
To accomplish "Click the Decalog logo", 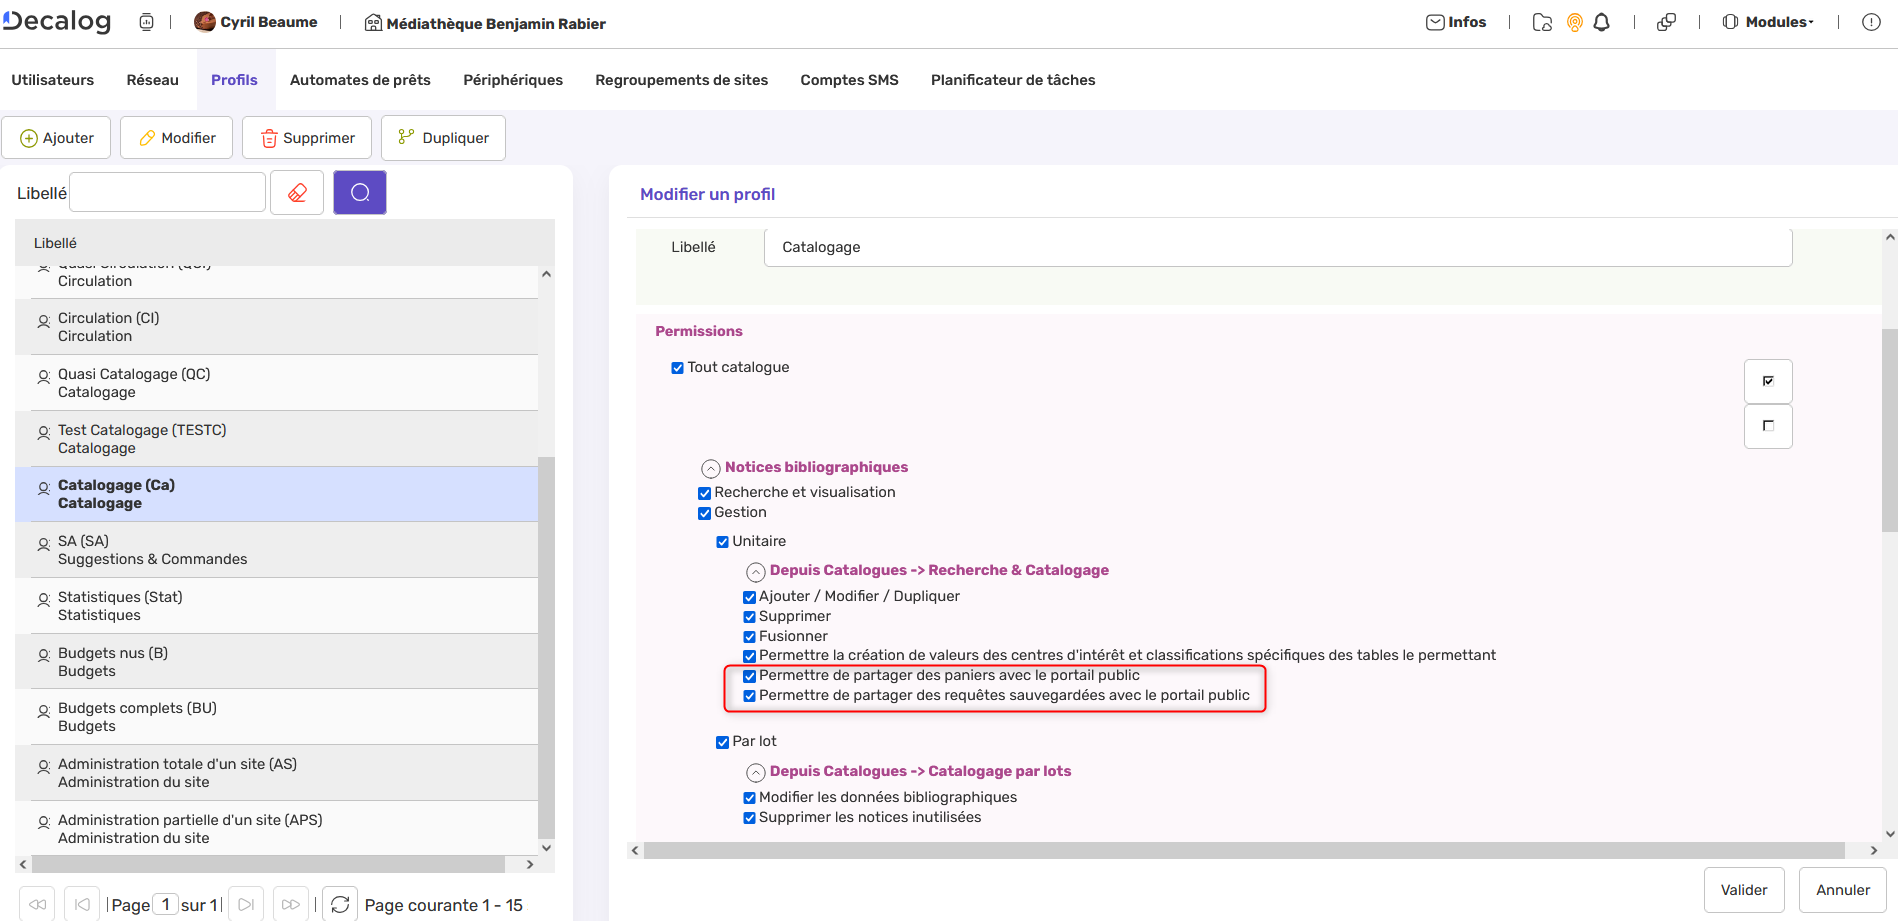I will pyautogui.click(x=55, y=21).
